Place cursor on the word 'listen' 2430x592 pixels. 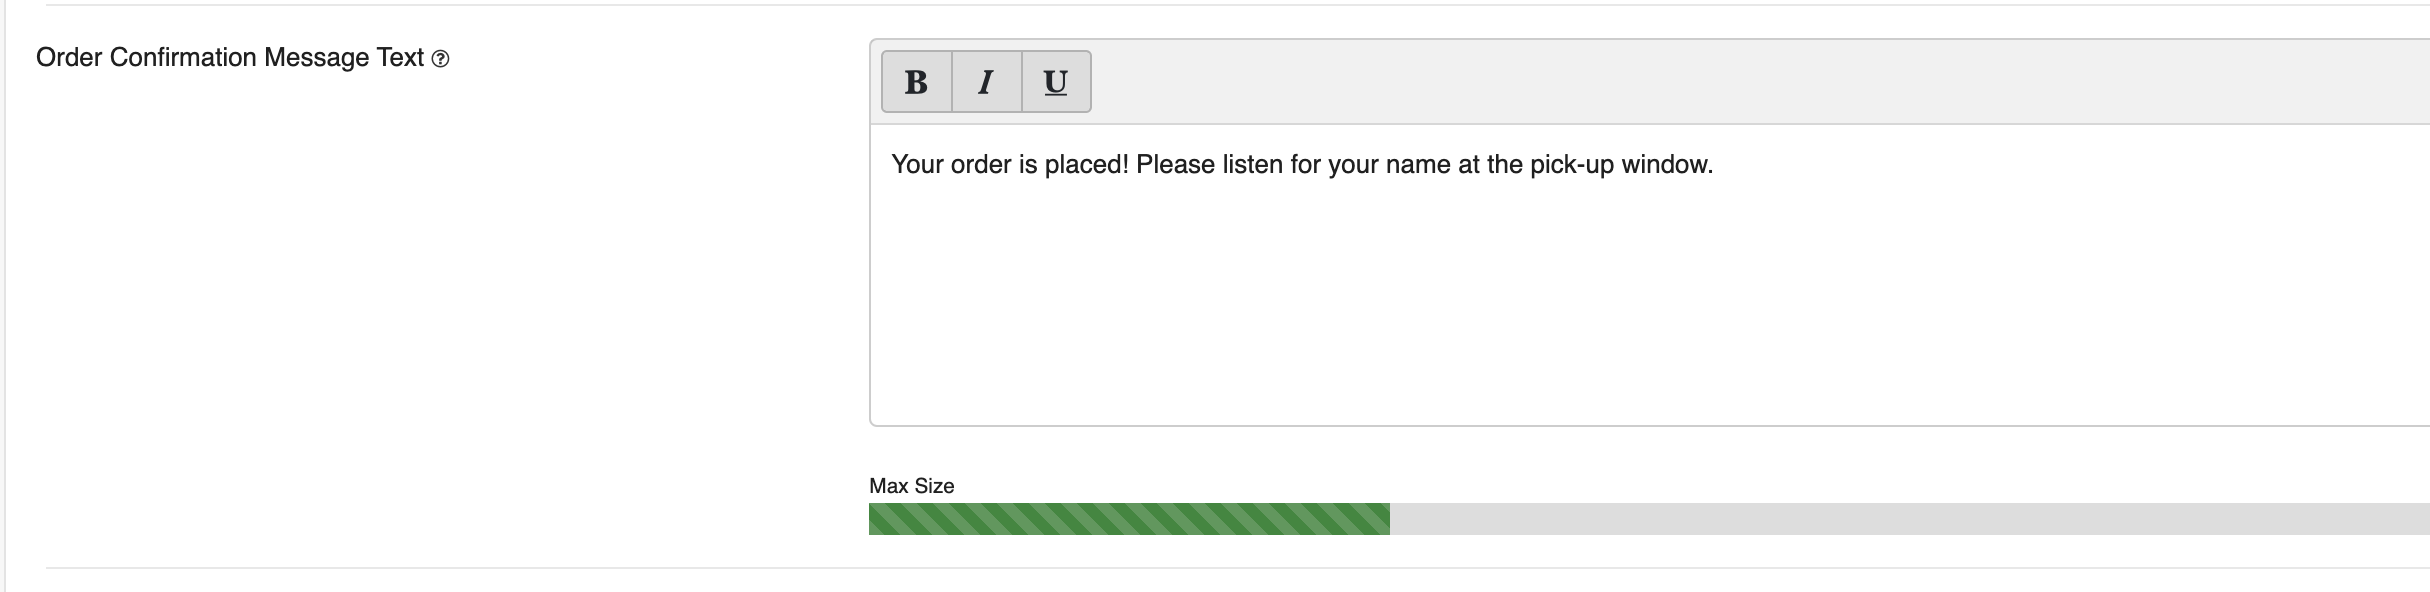(x=1252, y=164)
